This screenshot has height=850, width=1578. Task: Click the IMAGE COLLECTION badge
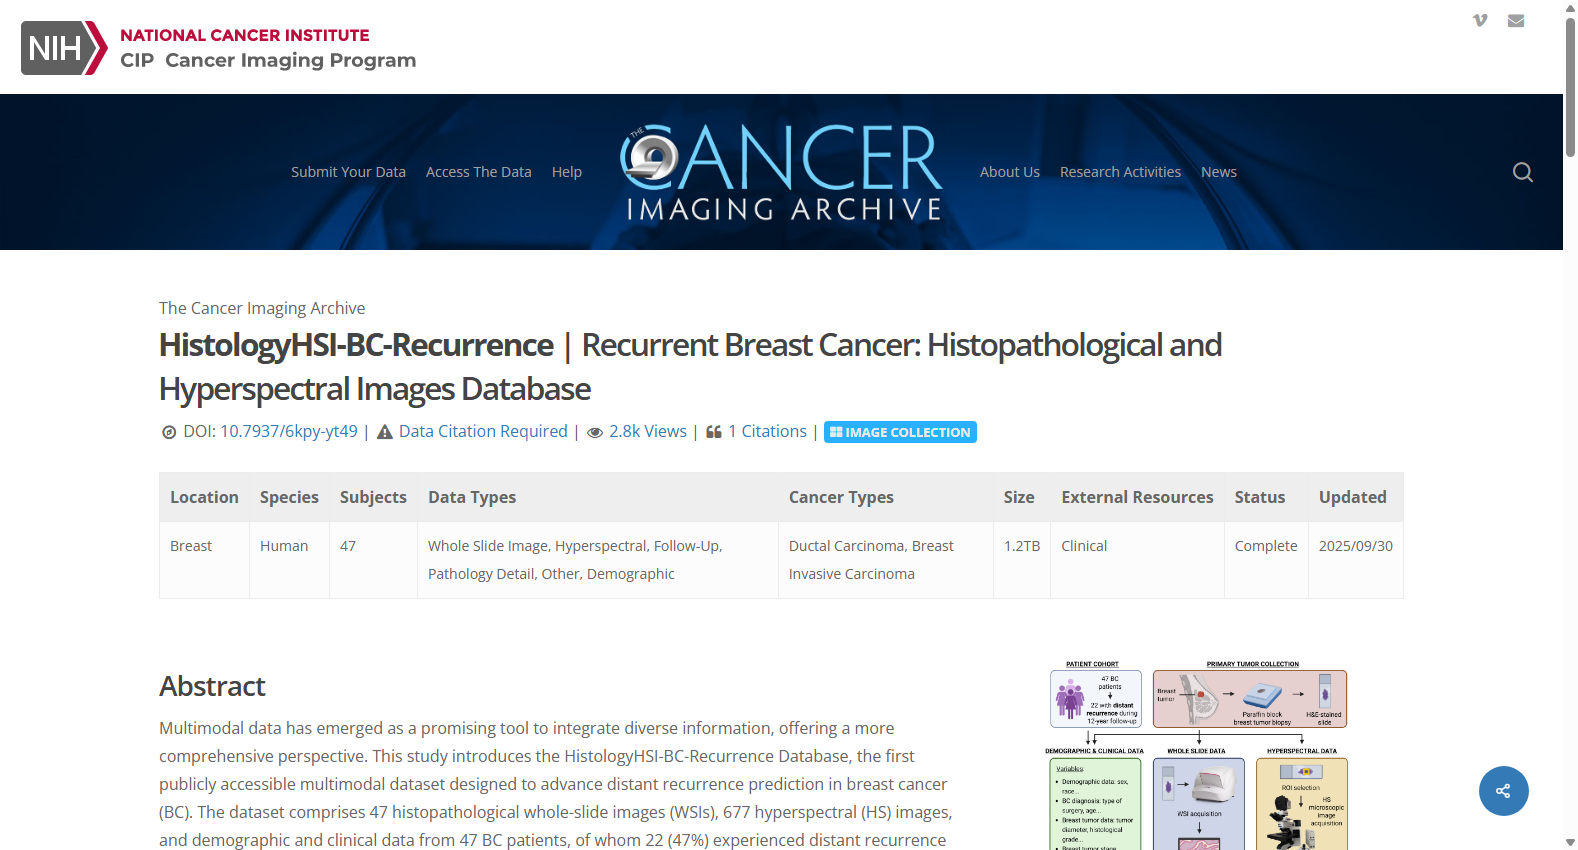pyautogui.click(x=900, y=432)
